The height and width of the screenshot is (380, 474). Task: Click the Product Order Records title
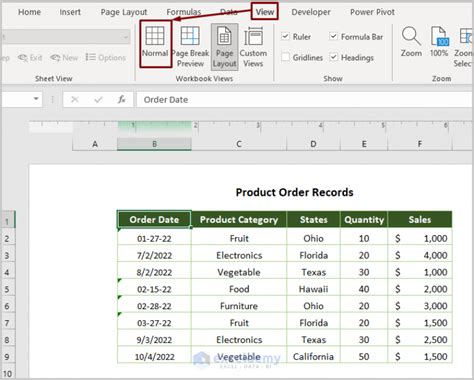[295, 192]
